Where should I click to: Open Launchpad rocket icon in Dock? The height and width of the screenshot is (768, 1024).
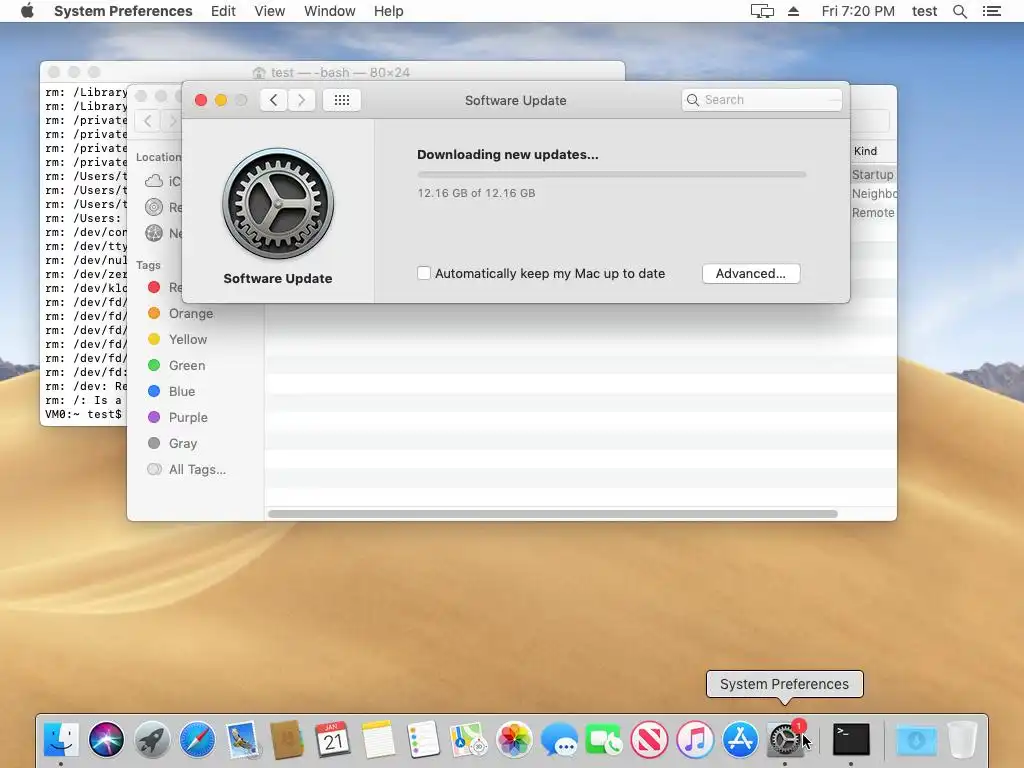(x=152, y=739)
